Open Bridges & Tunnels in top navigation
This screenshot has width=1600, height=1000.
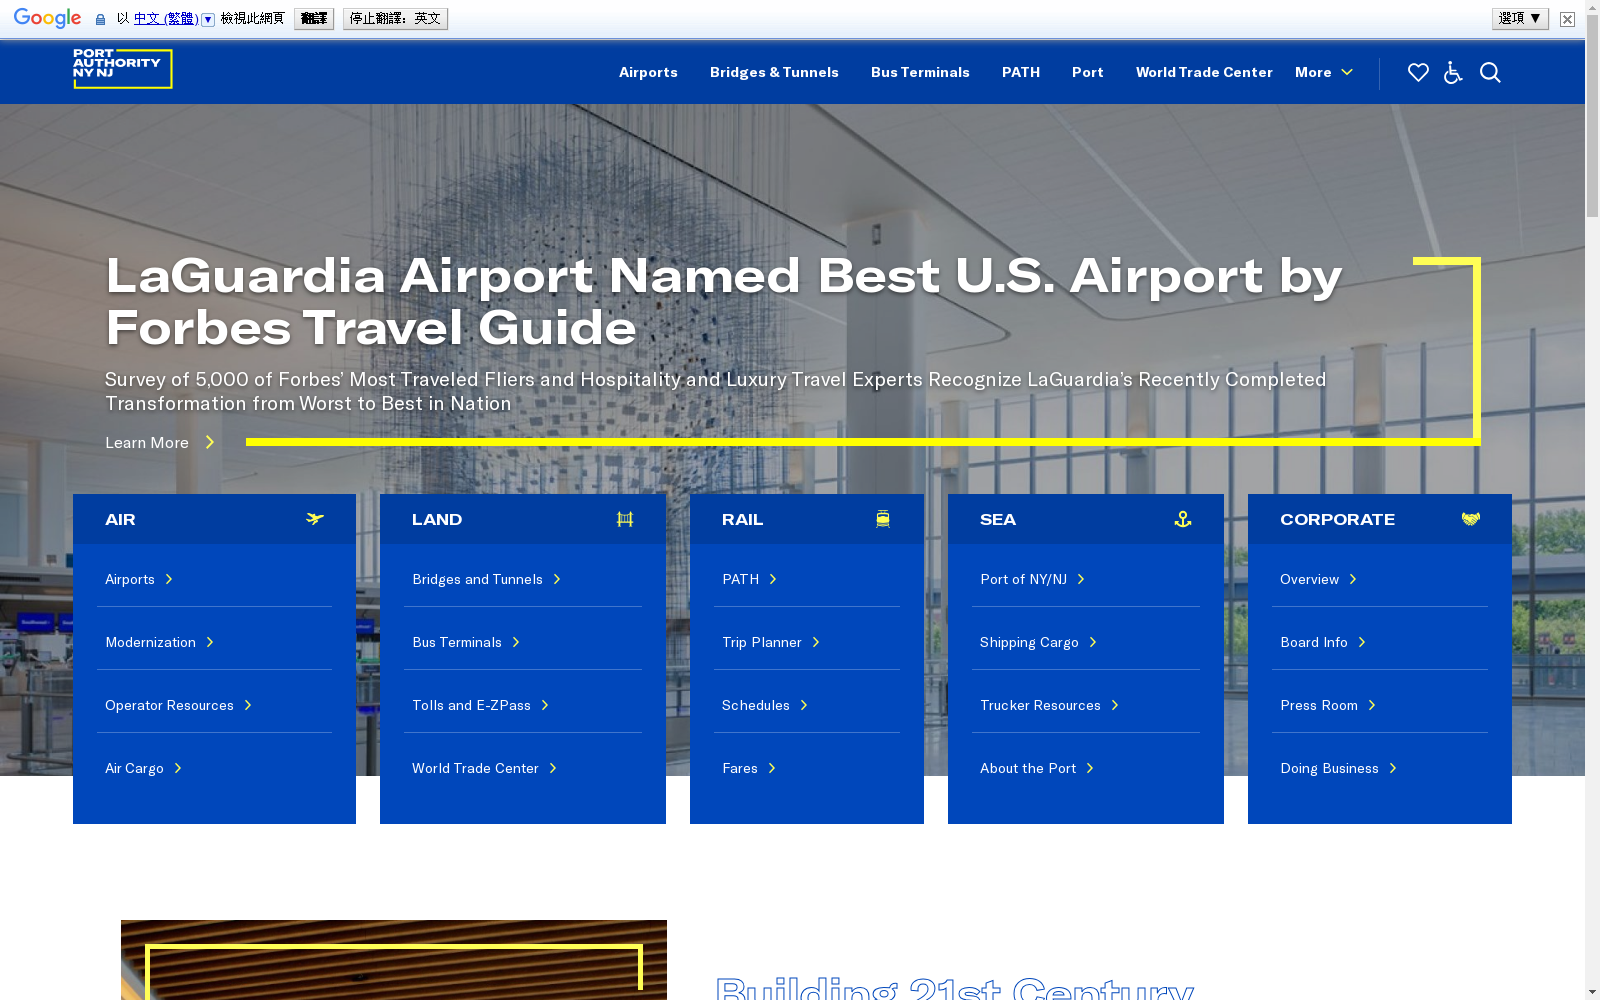coord(774,72)
